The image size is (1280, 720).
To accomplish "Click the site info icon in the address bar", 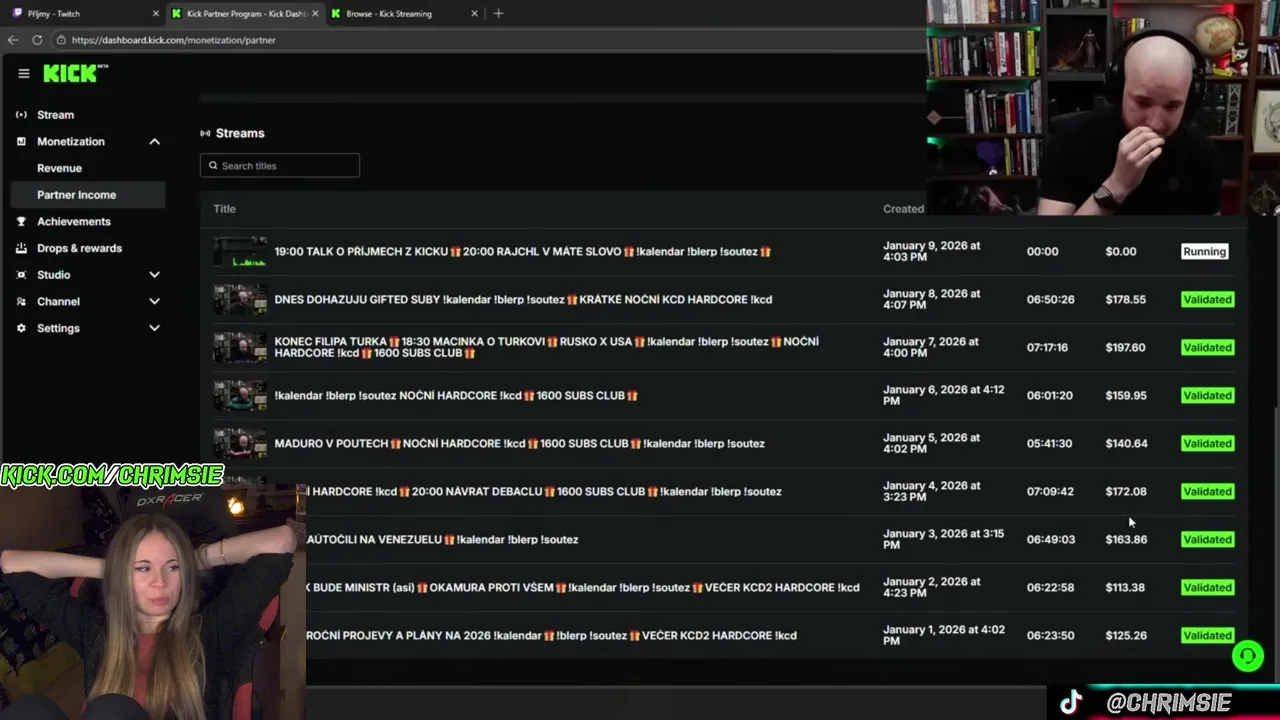I will [x=60, y=40].
